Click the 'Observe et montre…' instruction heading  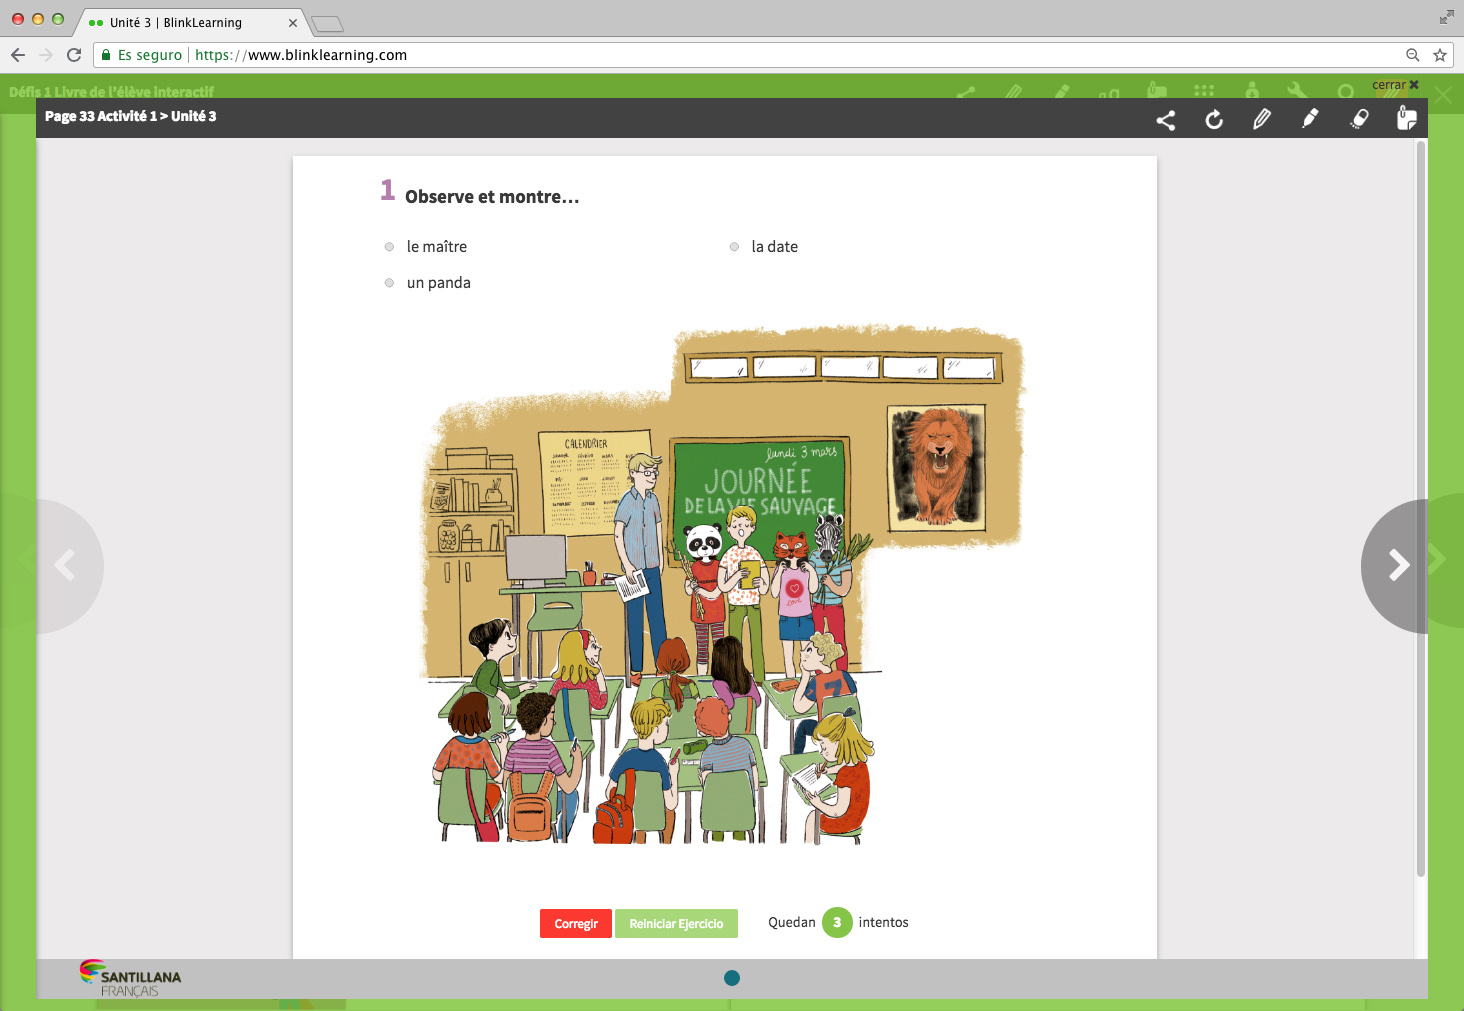coord(492,197)
